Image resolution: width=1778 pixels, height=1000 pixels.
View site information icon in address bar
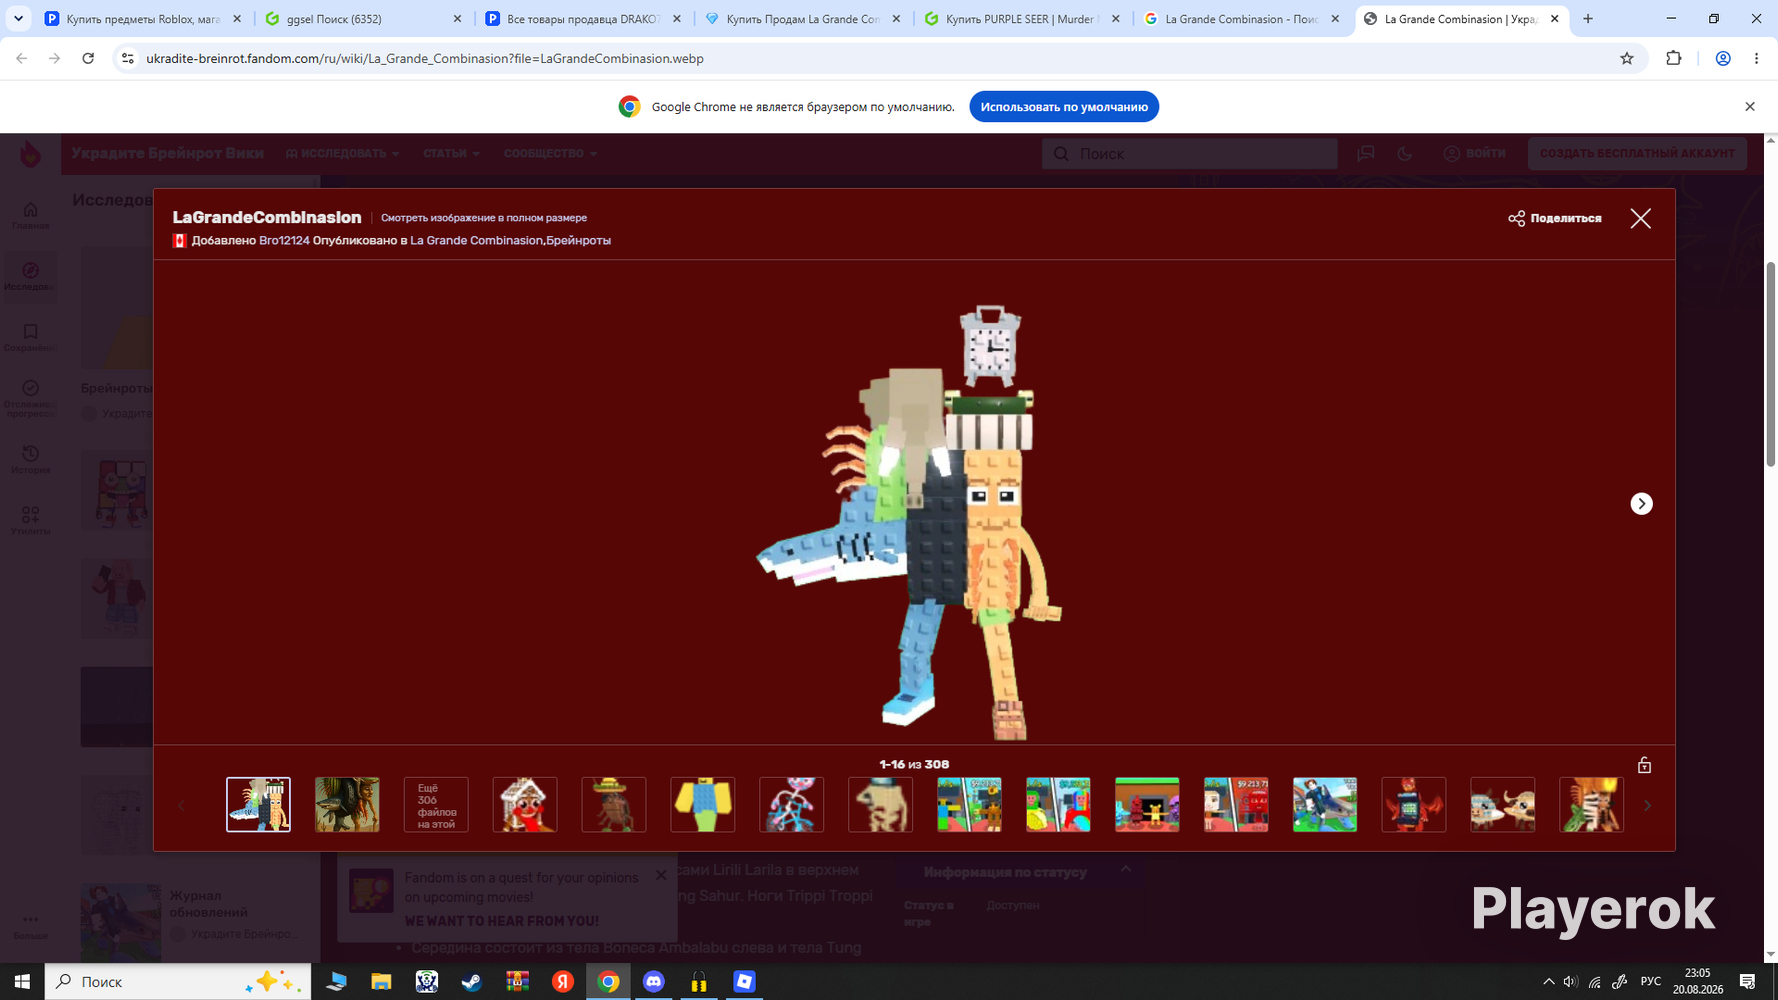tap(128, 59)
